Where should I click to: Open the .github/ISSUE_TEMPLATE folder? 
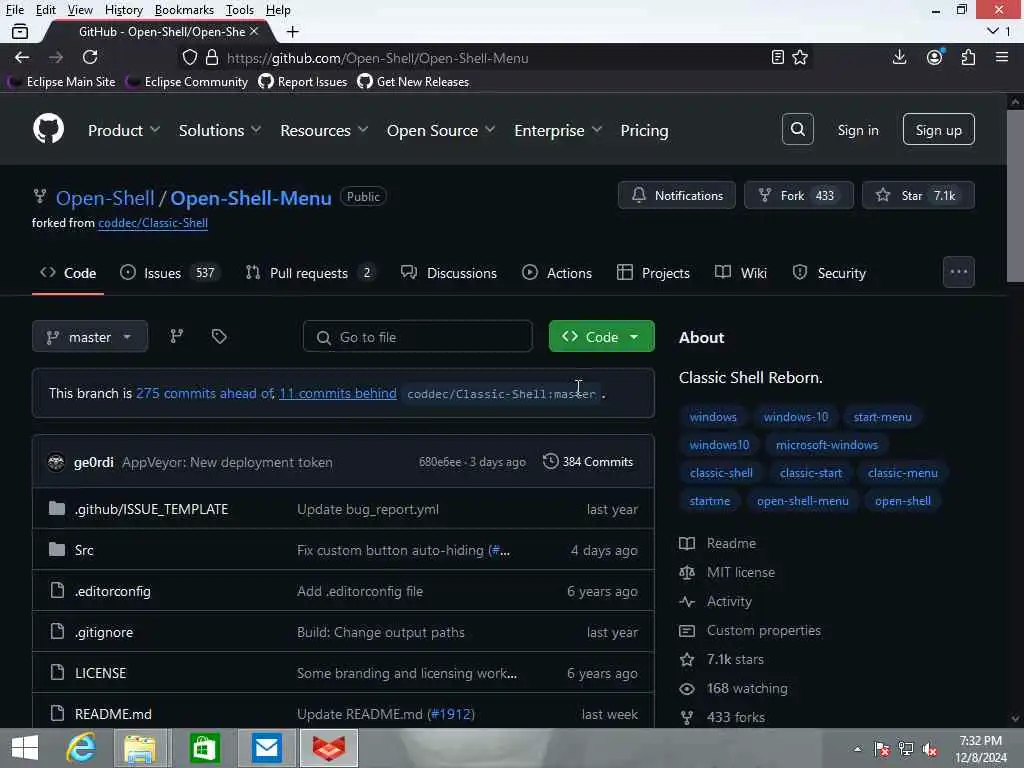click(151, 509)
